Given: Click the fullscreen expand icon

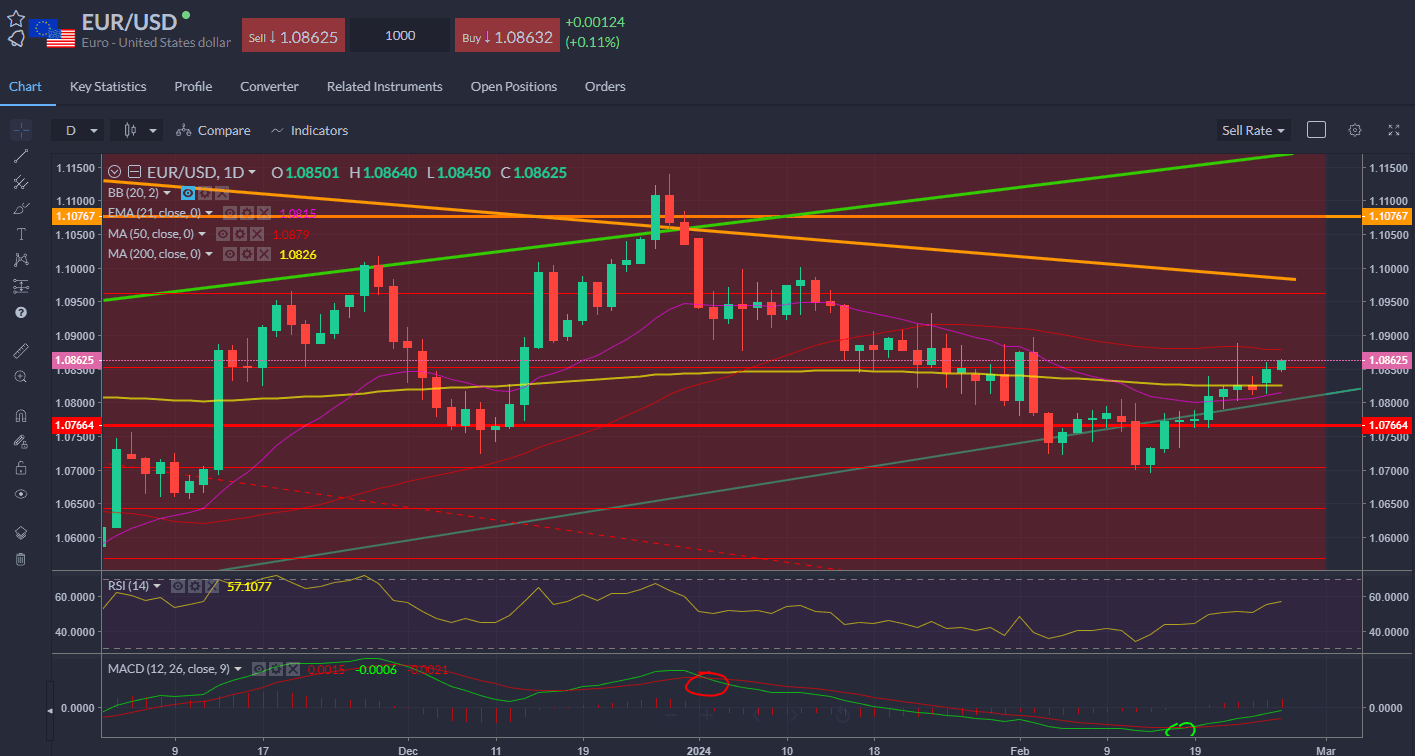Looking at the screenshot, I should (1394, 130).
